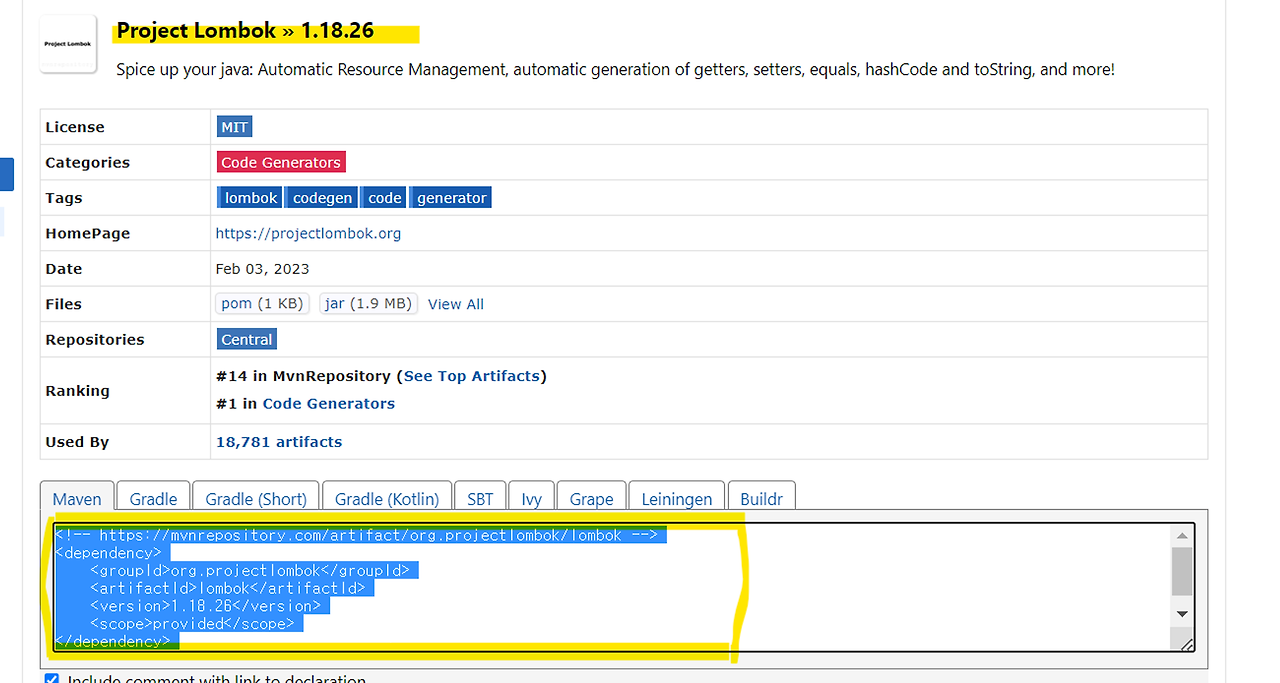Viewport: 1280px width, 683px height.
Task: Select the code tag
Action: click(x=384, y=198)
